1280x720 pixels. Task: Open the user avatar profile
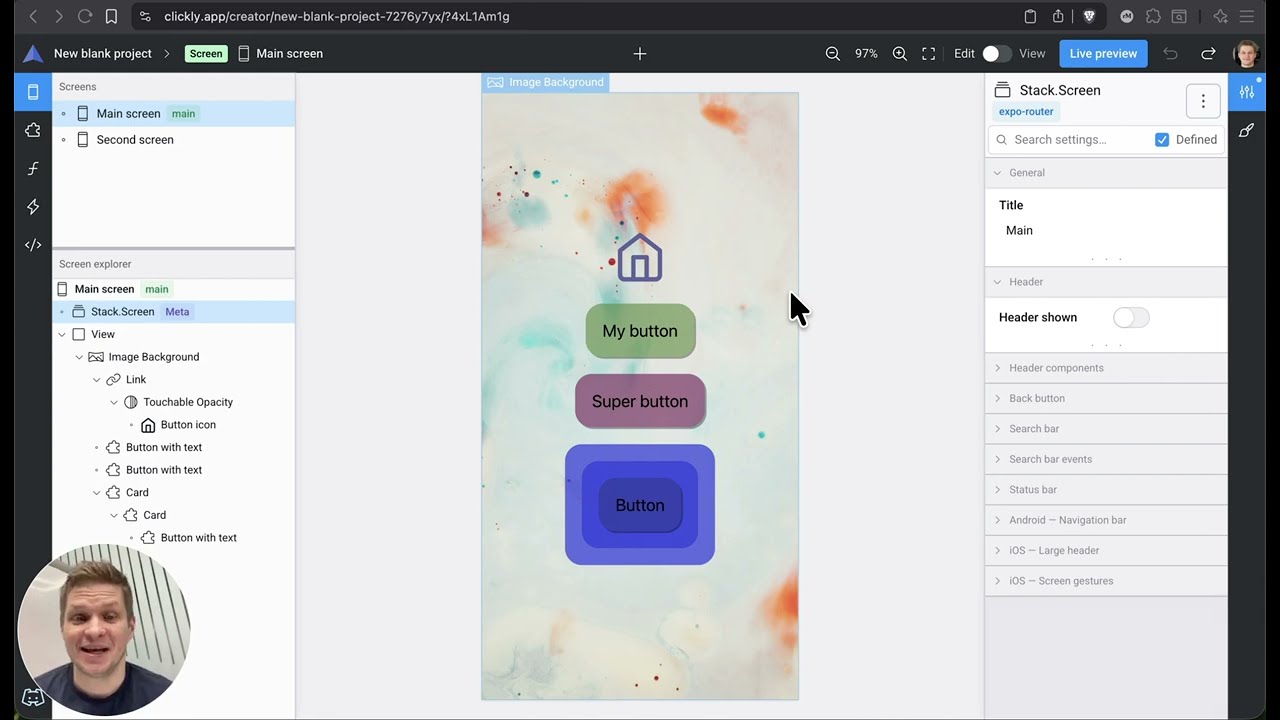click(x=1247, y=54)
